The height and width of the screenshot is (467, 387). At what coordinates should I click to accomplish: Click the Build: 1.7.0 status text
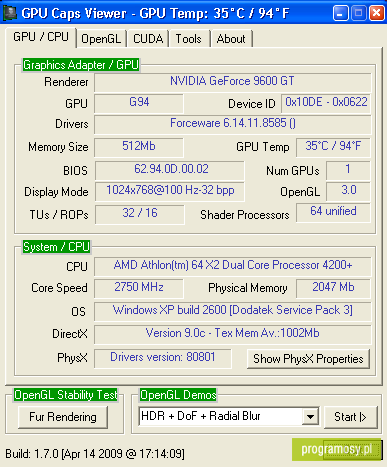point(95,454)
